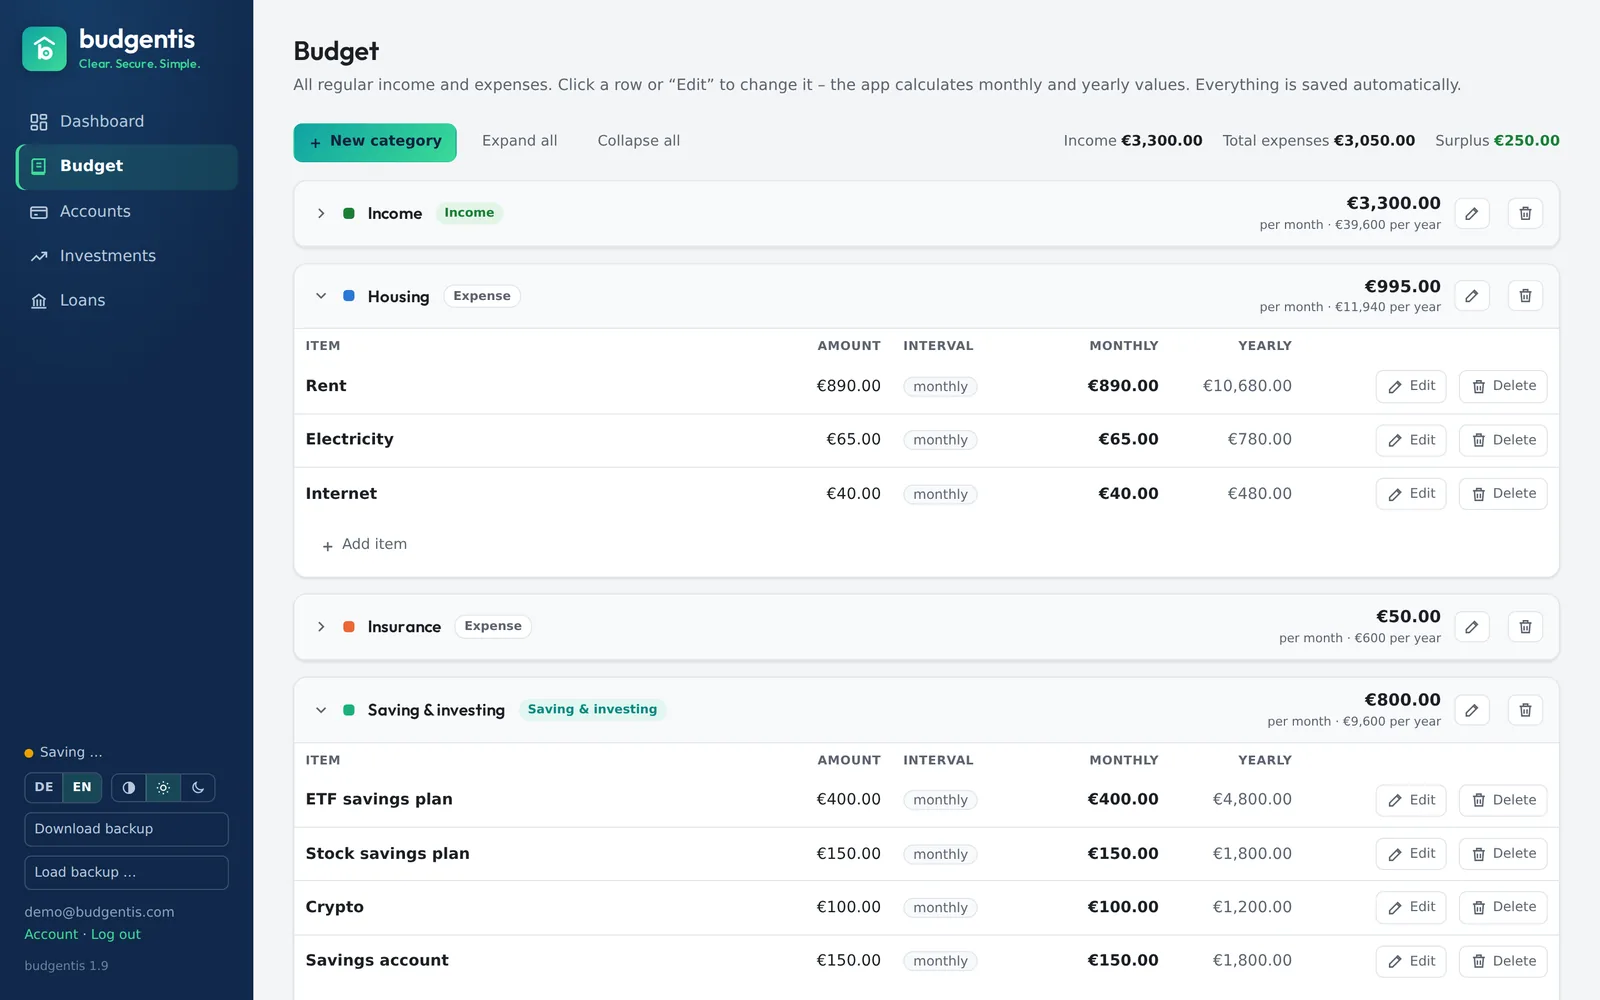Click Load backup button
Viewport: 1600px width, 1000px height.
126,873
